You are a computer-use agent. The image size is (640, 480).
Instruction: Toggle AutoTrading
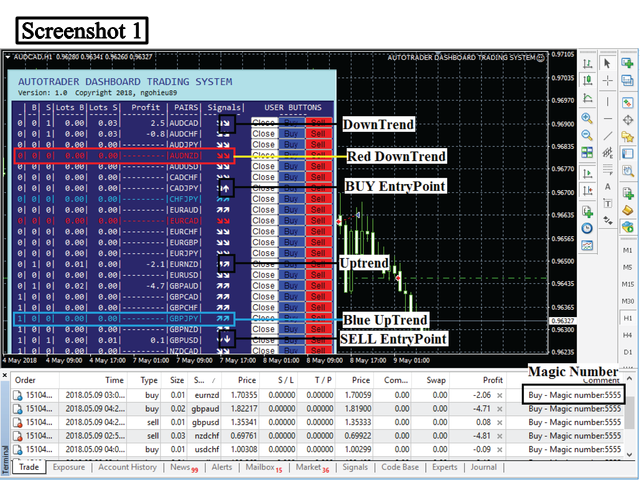pos(627,226)
